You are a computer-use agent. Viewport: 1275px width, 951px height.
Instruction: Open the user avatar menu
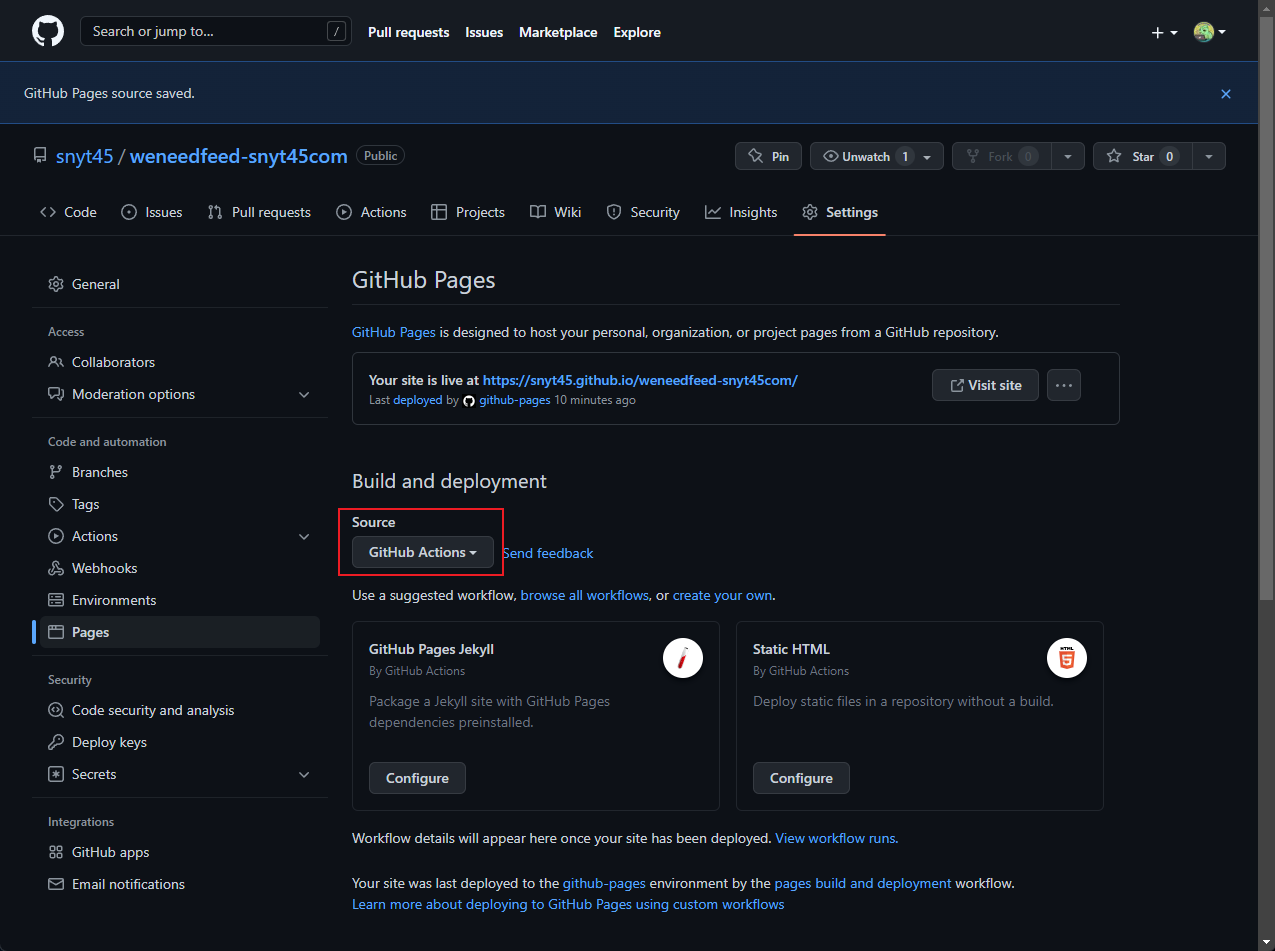coord(1209,32)
